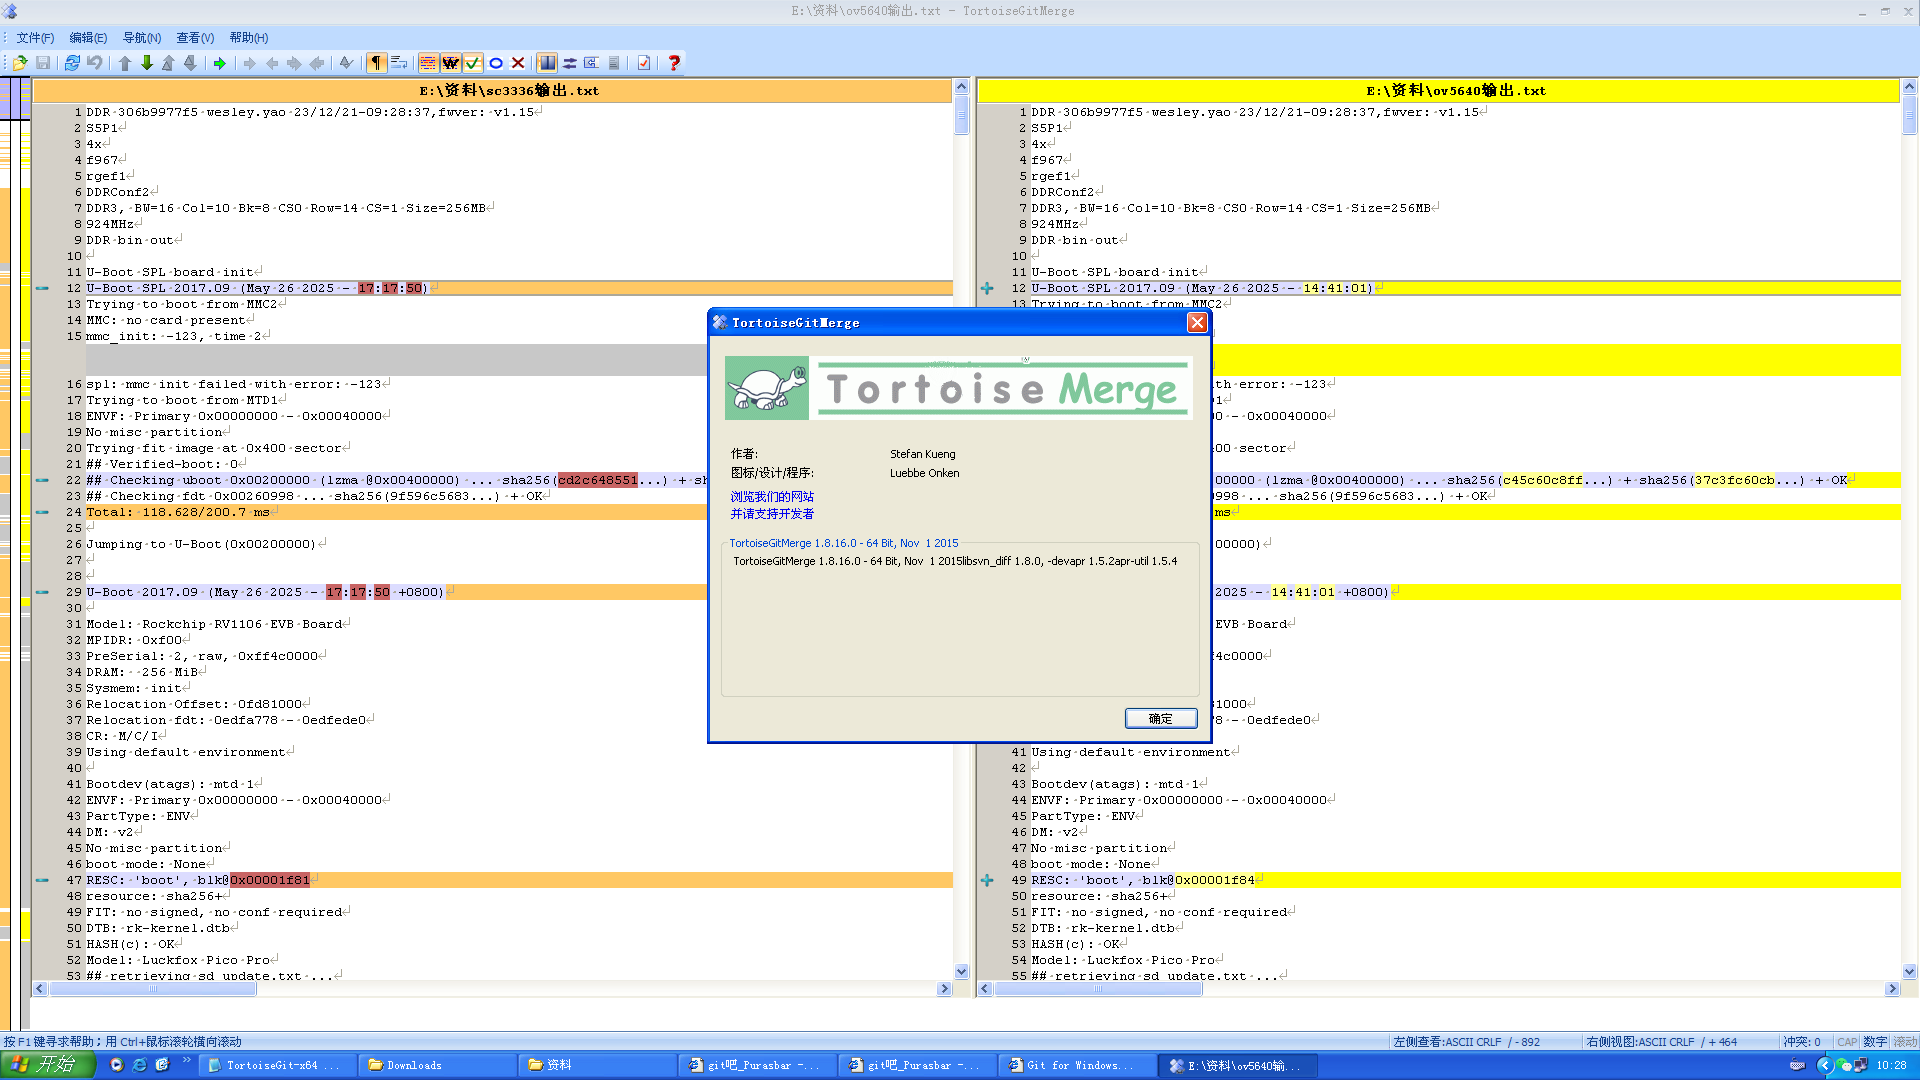Click the Save floppy disk icon
This screenshot has height=1080, width=1920.
(43, 63)
